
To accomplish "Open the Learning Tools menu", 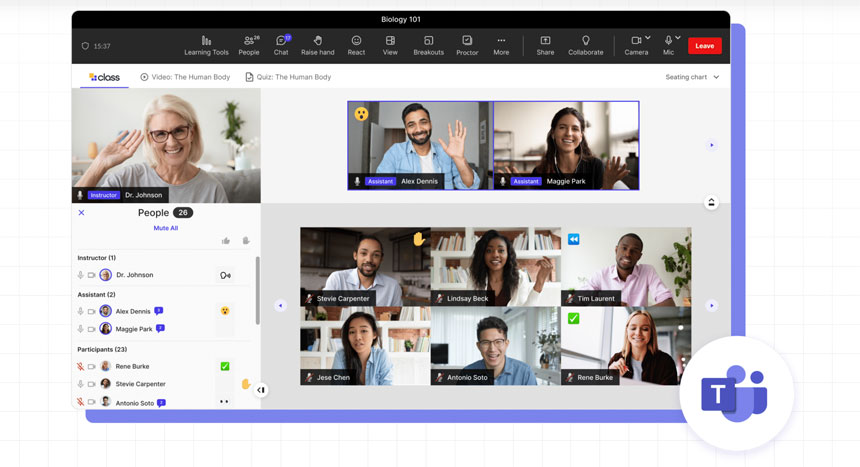I will [206, 45].
